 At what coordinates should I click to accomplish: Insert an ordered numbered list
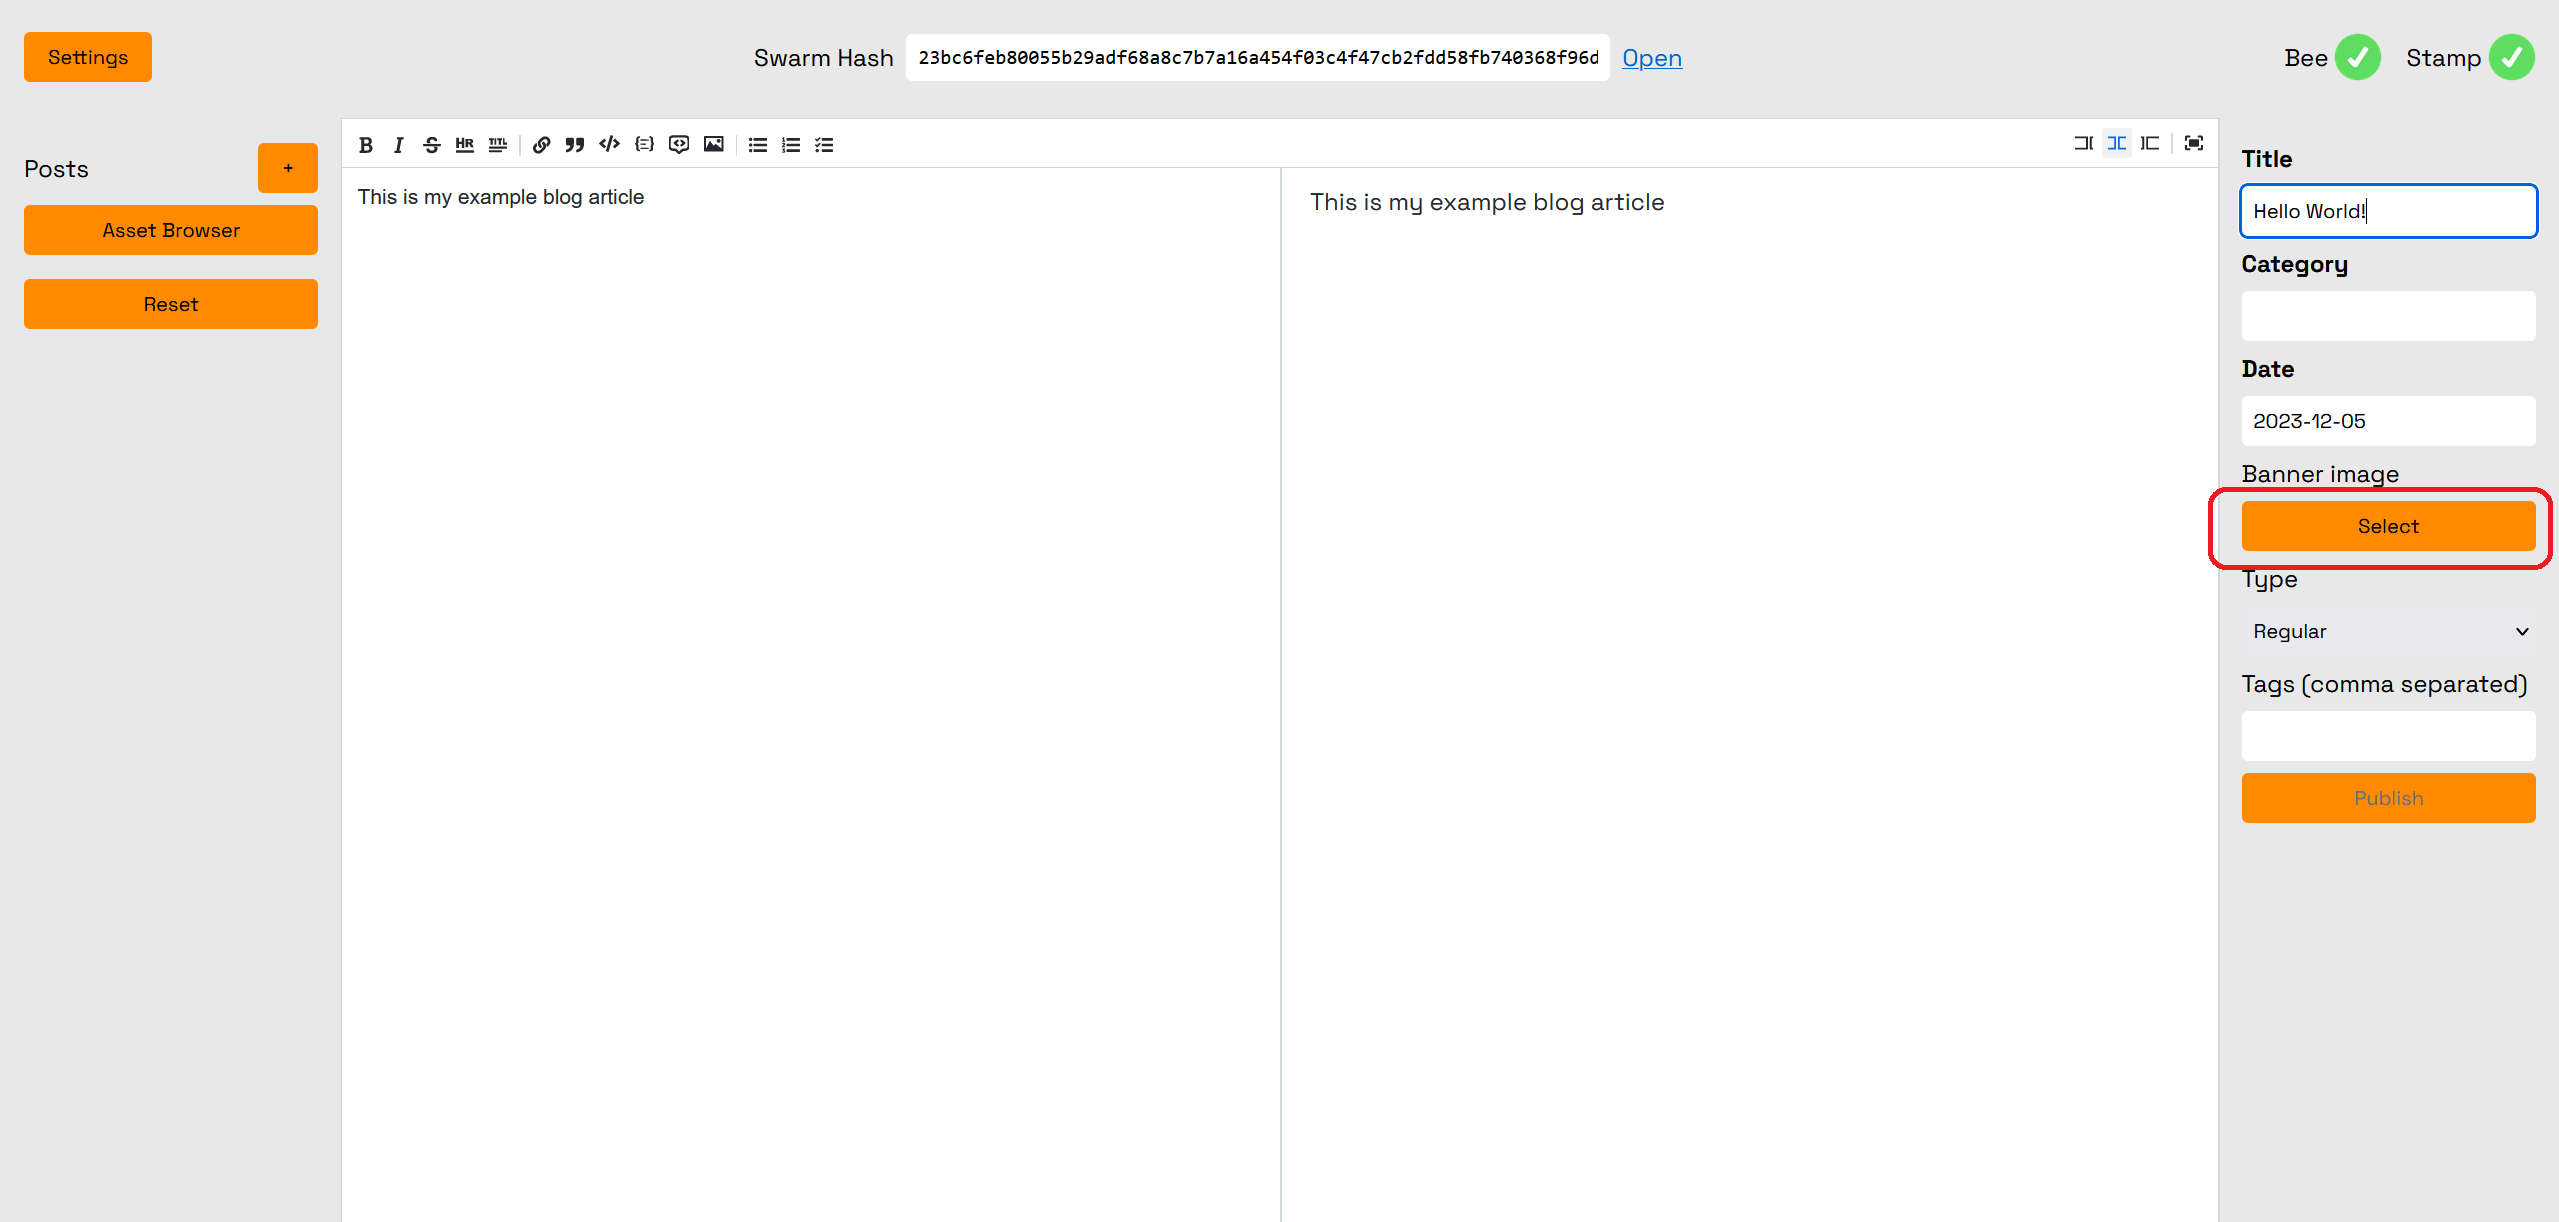[791, 145]
